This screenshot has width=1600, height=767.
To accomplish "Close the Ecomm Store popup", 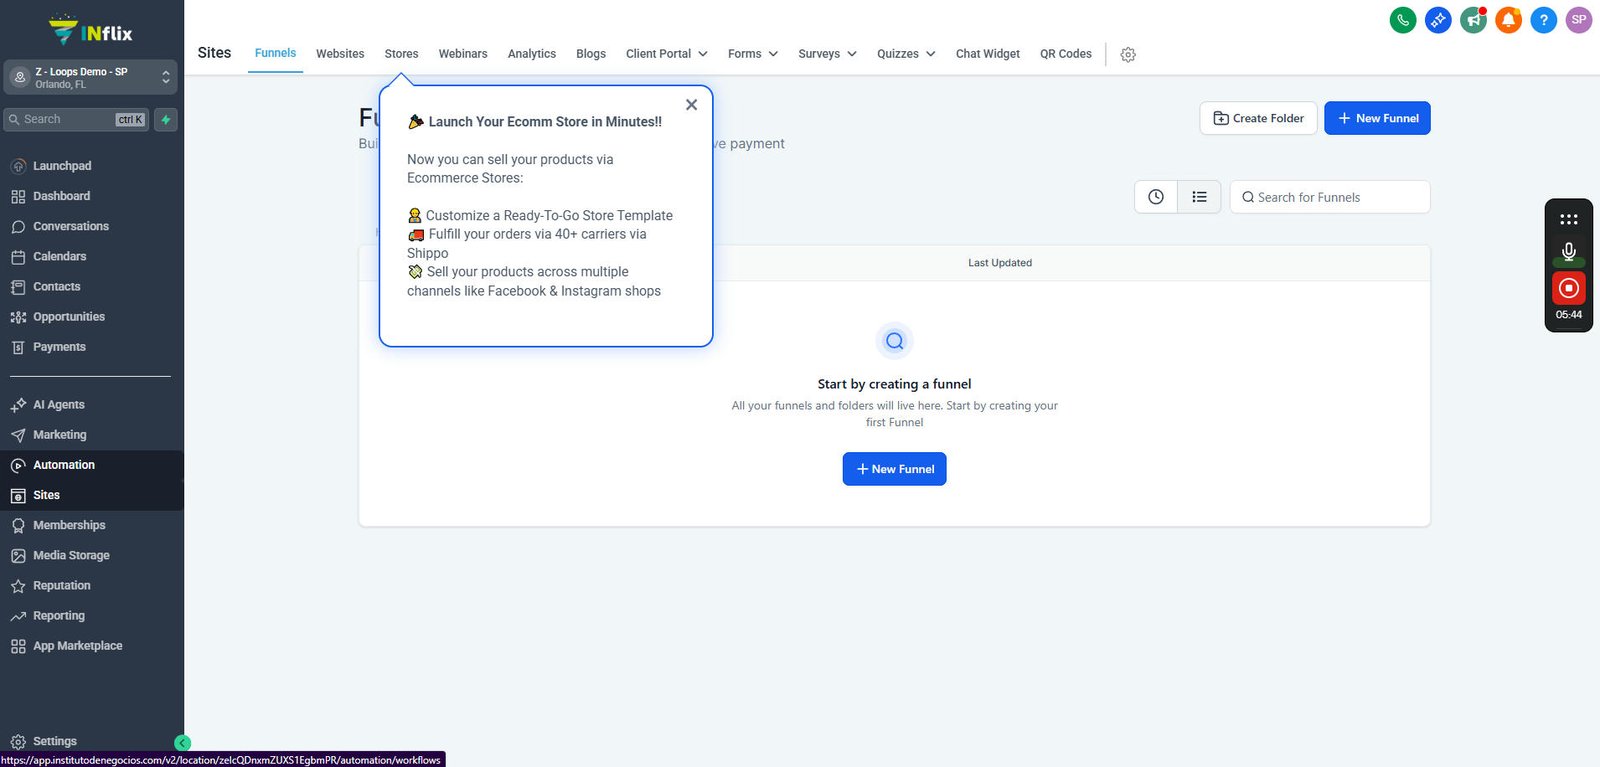I will tap(691, 105).
